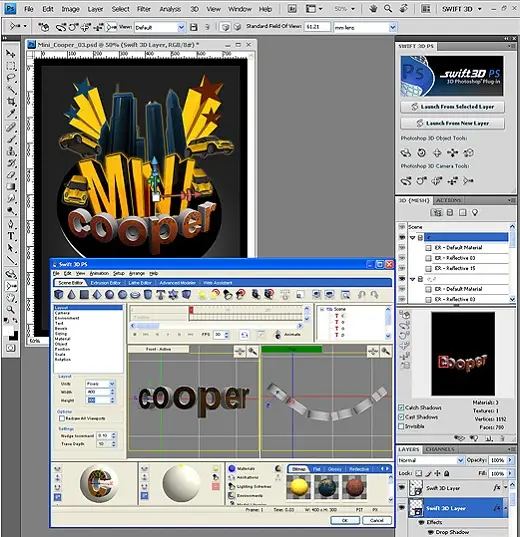
Task: Click Cancel in Swift 3D PS dialog
Action: click(377, 520)
